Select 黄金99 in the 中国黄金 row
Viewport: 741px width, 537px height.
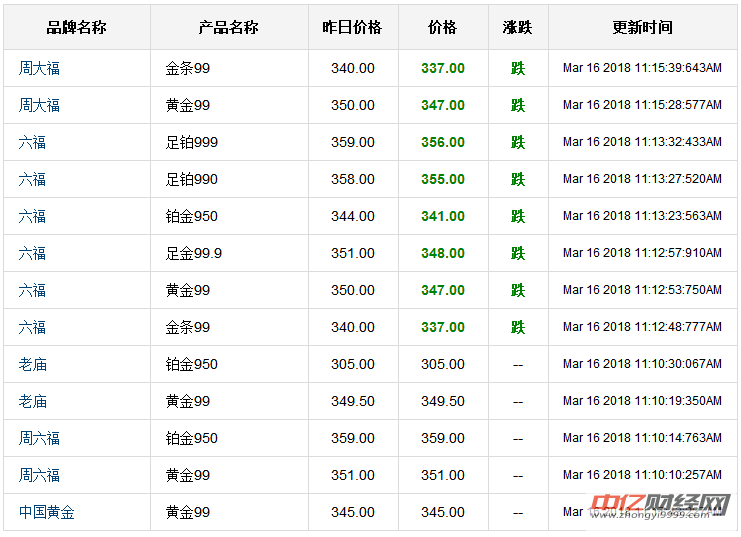click(188, 512)
